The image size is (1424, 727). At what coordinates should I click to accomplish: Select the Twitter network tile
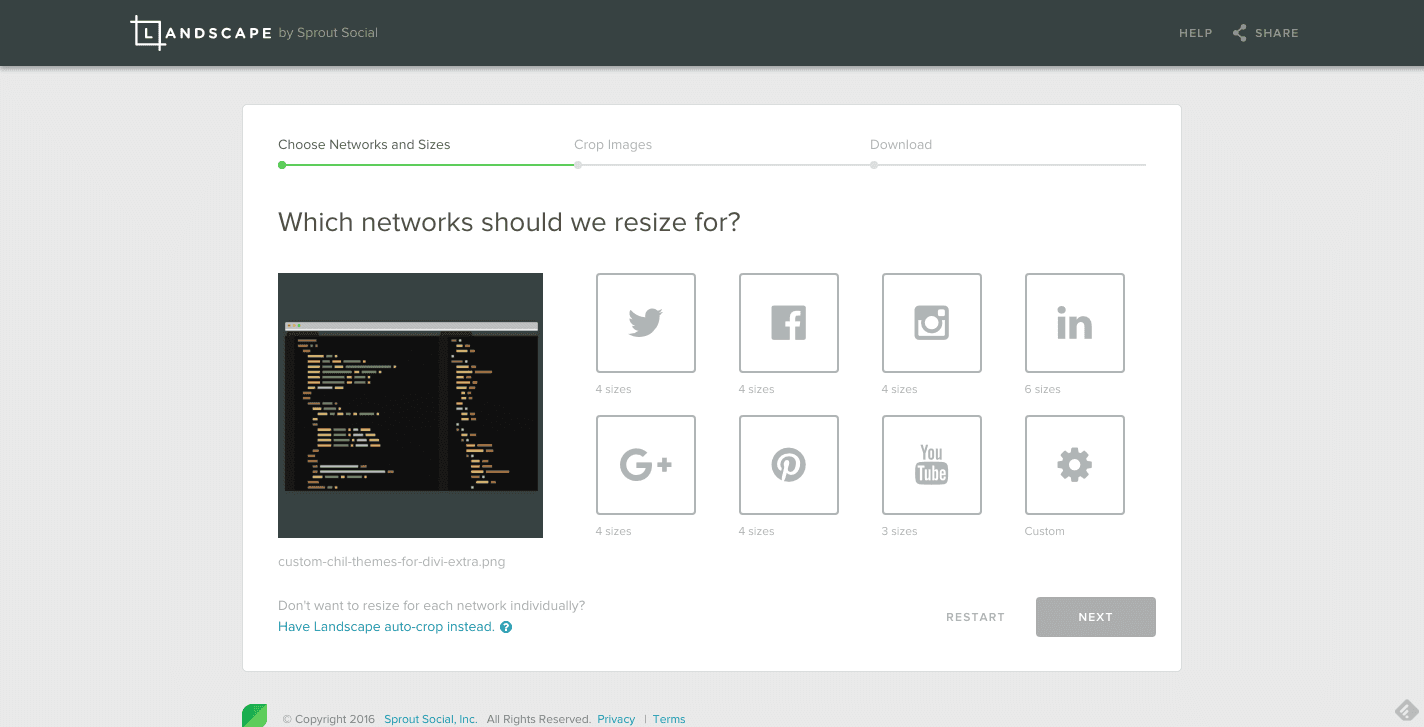click(x=646, y=323)
